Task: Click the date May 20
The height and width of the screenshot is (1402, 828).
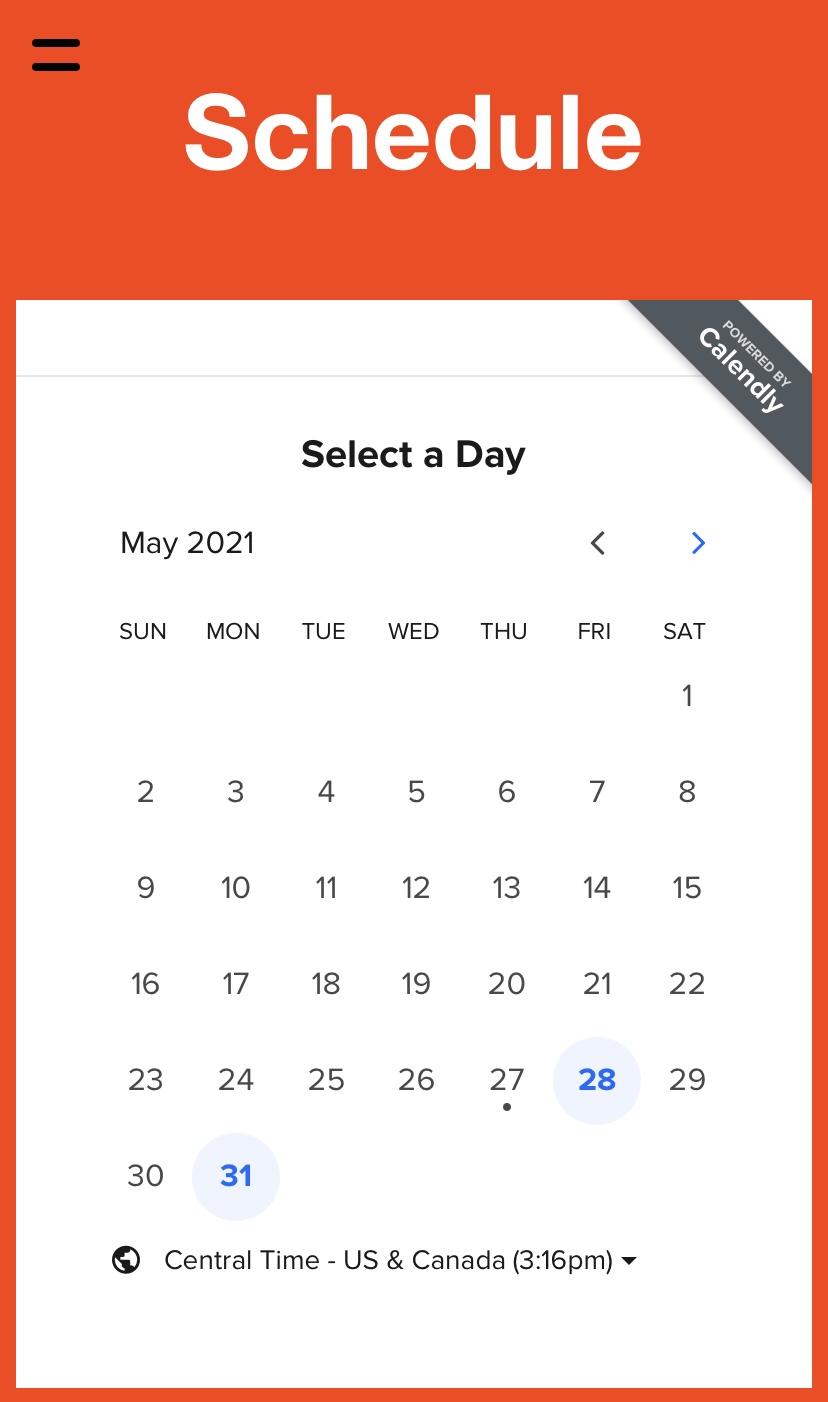Action: (x=507, y=984)
